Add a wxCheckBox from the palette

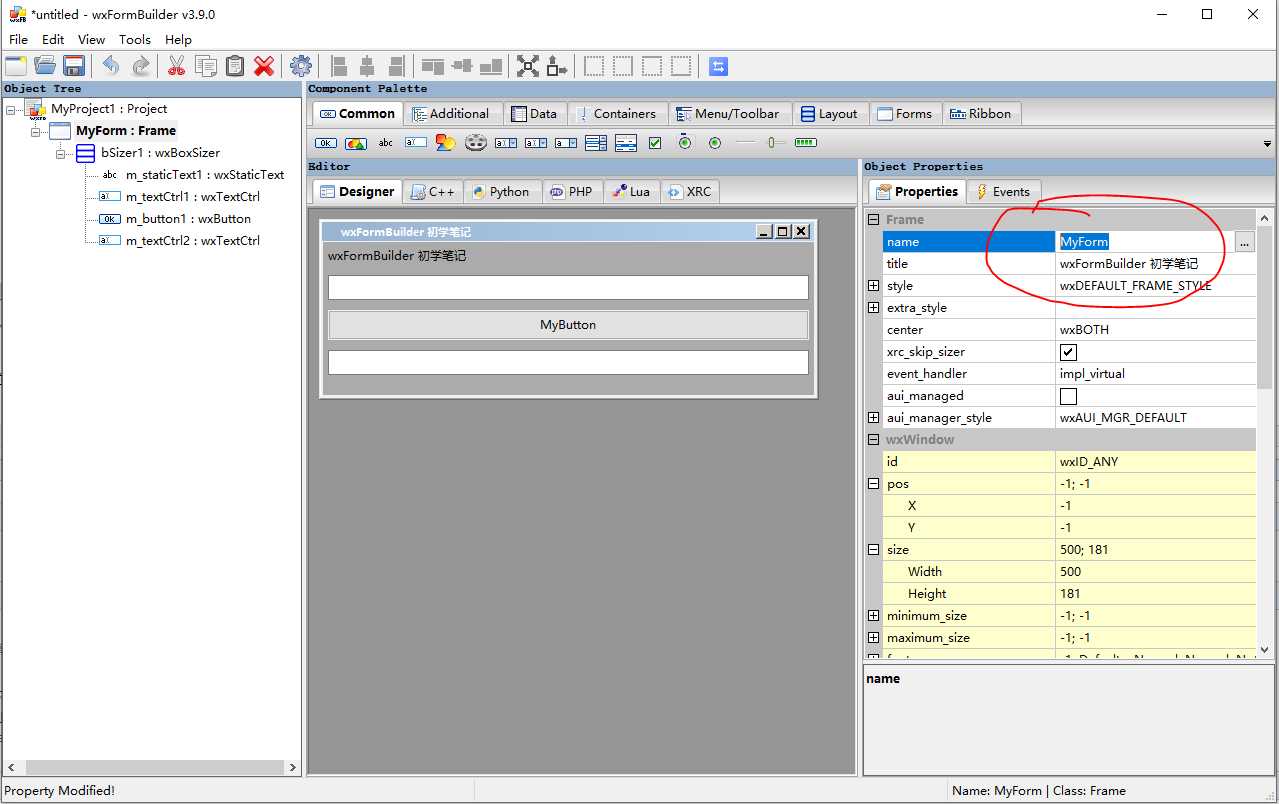pyautogui.click(x=655, y=143)
